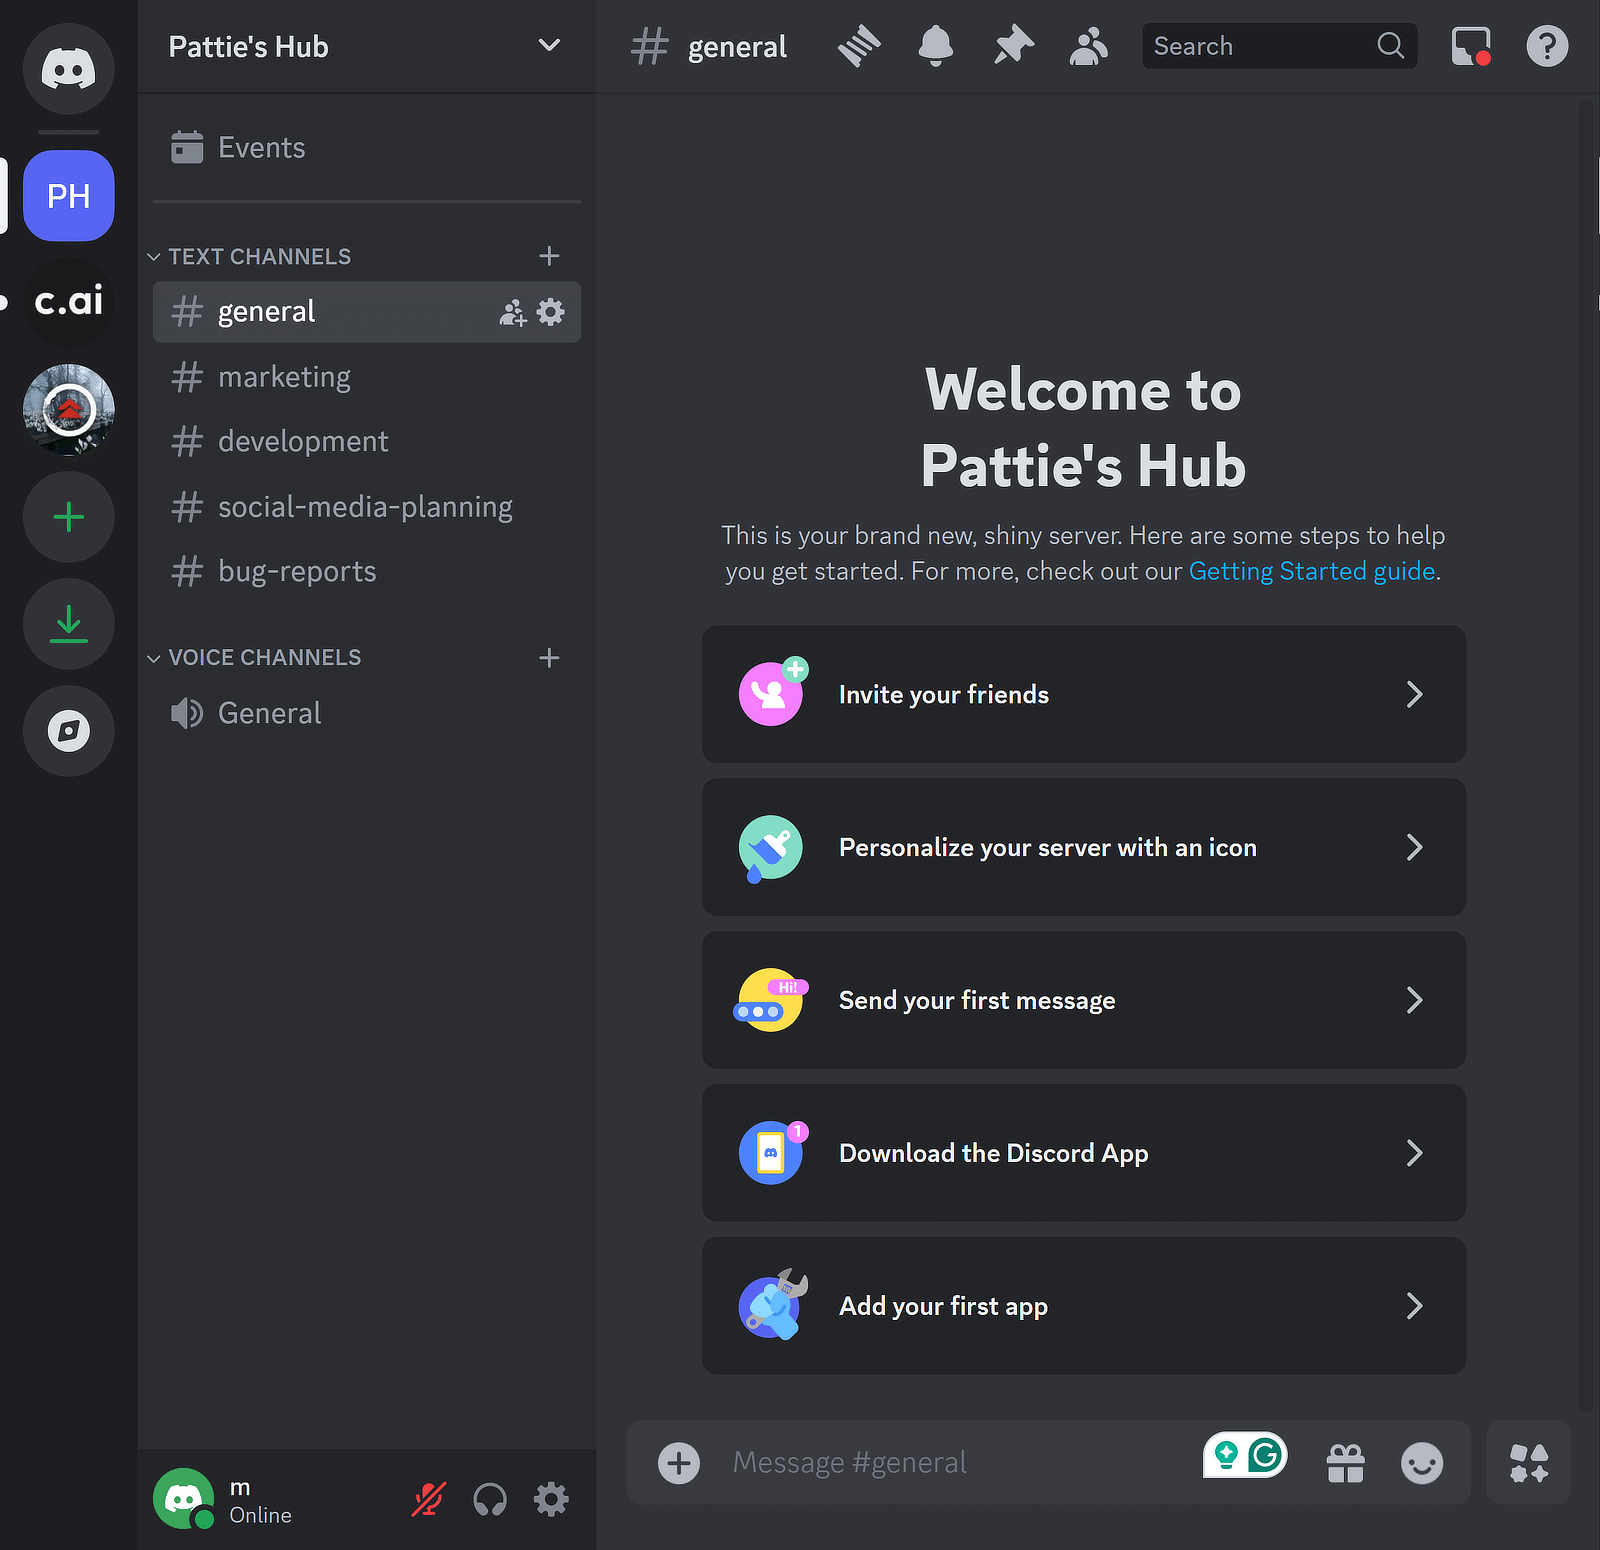Open the gift menu in message bar
The height and width of the screenshot is (1550, 1600).
(1345, 1461)
